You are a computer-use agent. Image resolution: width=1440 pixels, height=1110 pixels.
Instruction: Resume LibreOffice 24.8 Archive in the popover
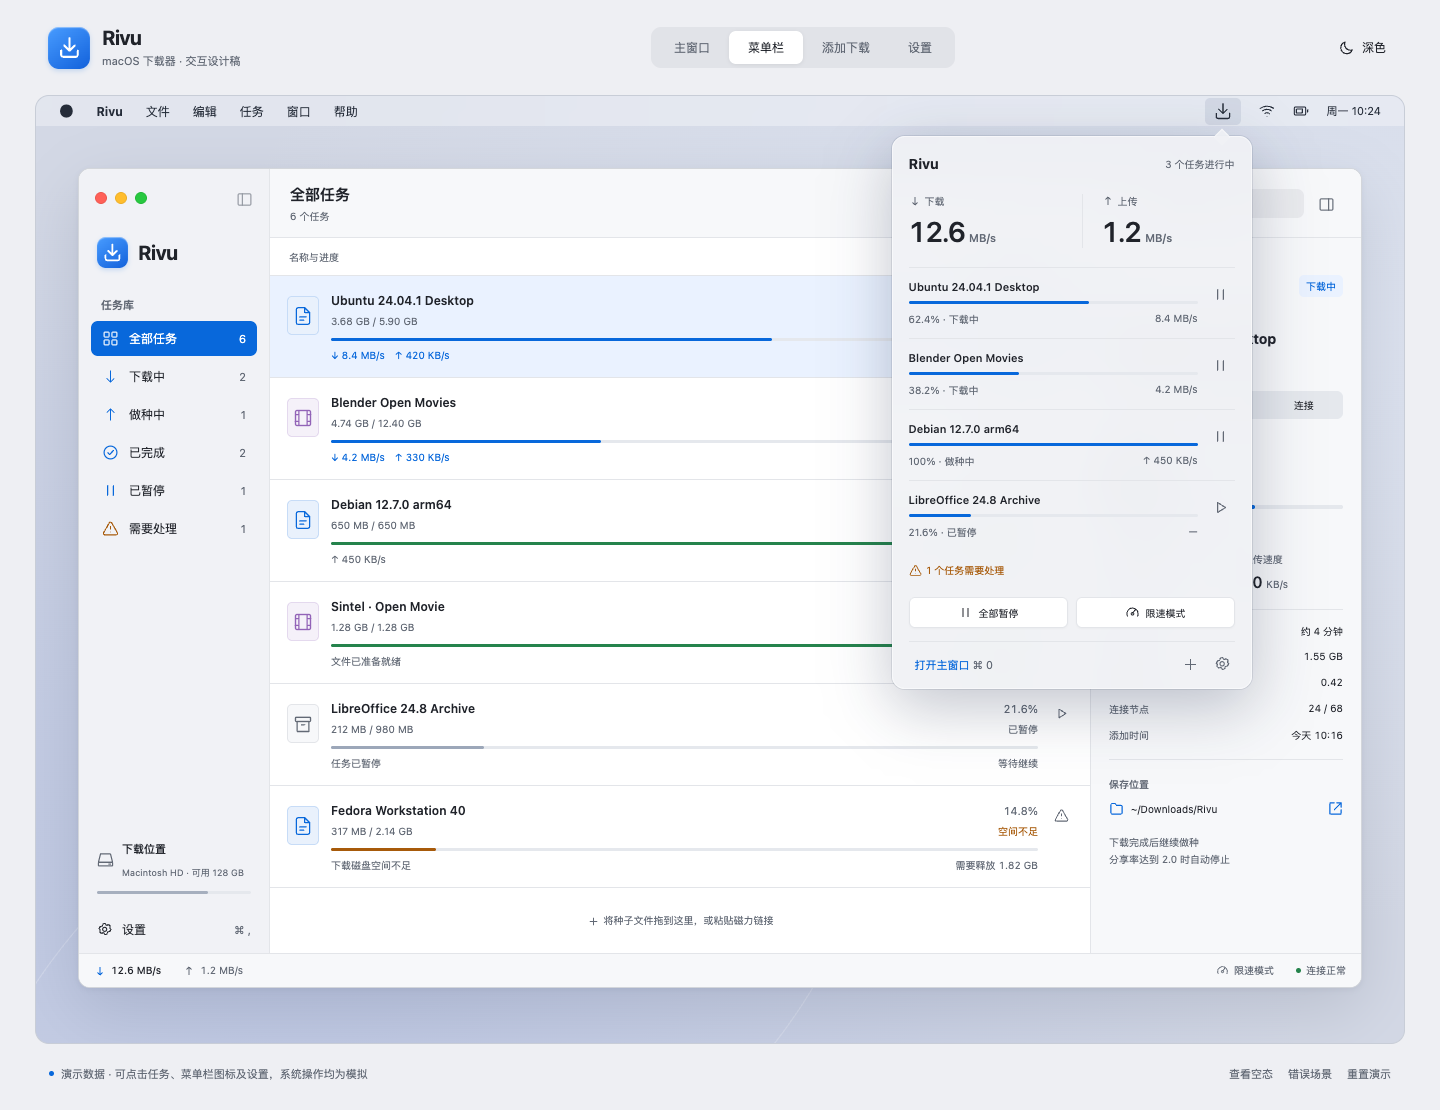coord(1220,508)
